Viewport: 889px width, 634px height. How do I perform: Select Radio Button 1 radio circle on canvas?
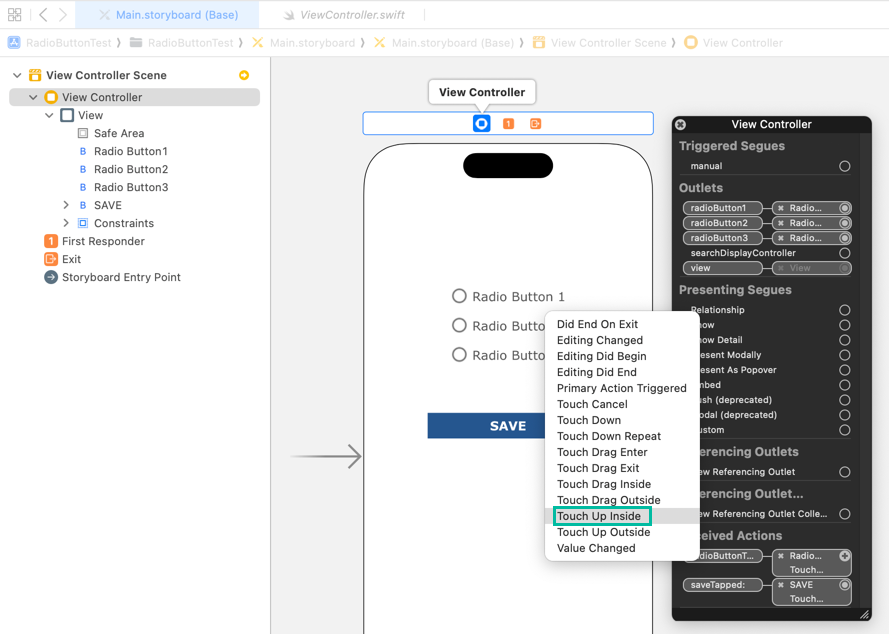point(459,296)
